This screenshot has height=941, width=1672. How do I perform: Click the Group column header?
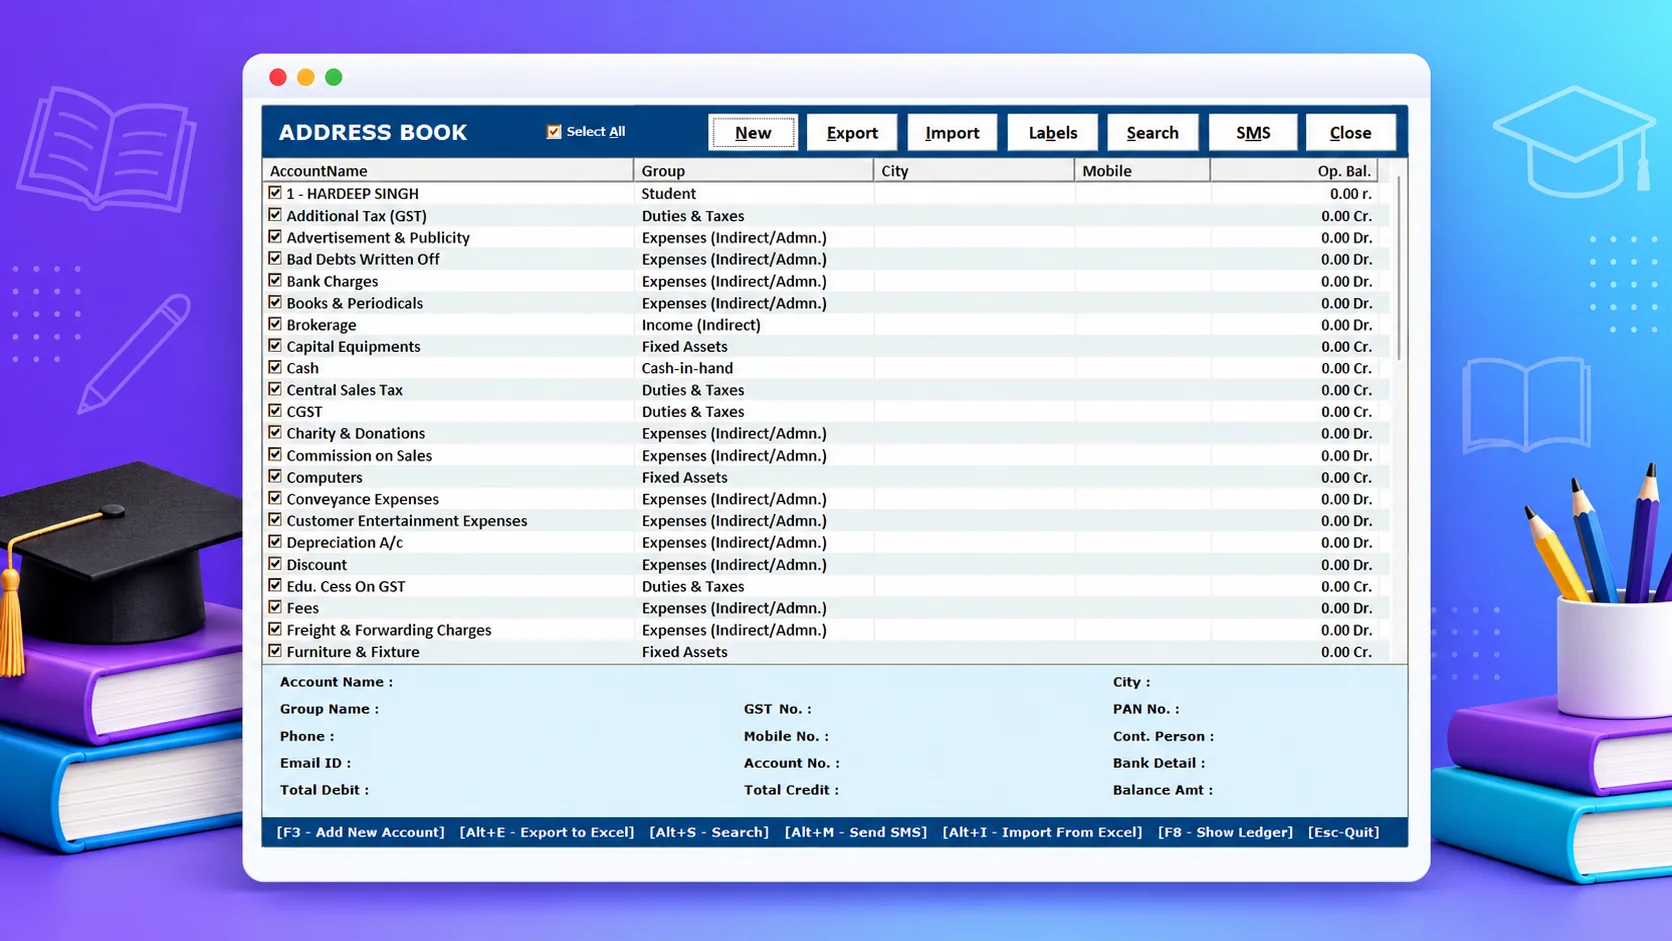753,171
